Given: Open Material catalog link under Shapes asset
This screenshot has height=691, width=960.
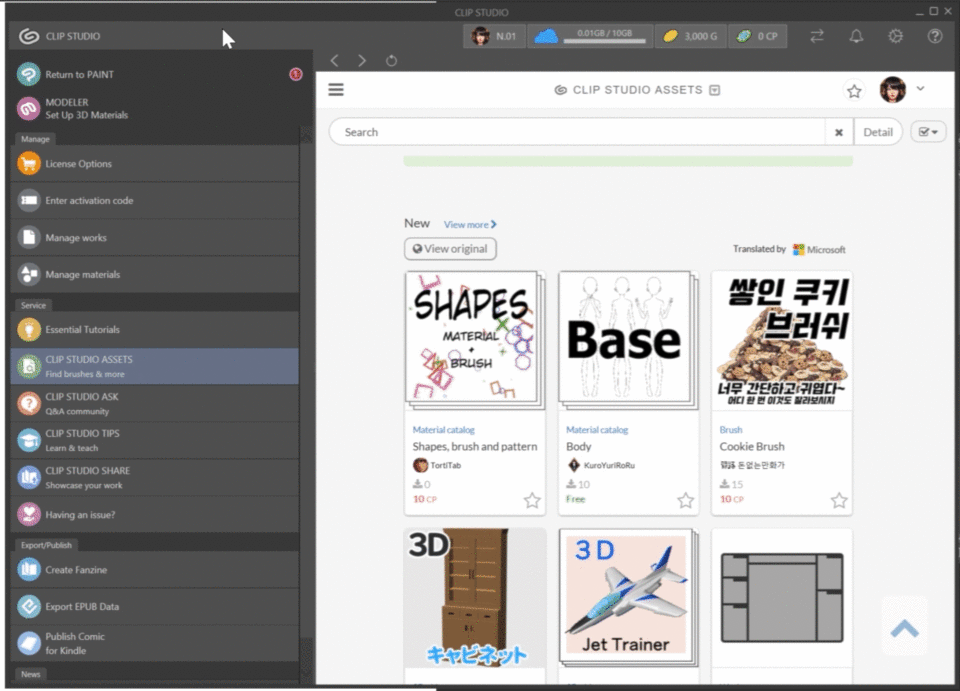Looking at the screenshot, I should [x=443, y=430].
